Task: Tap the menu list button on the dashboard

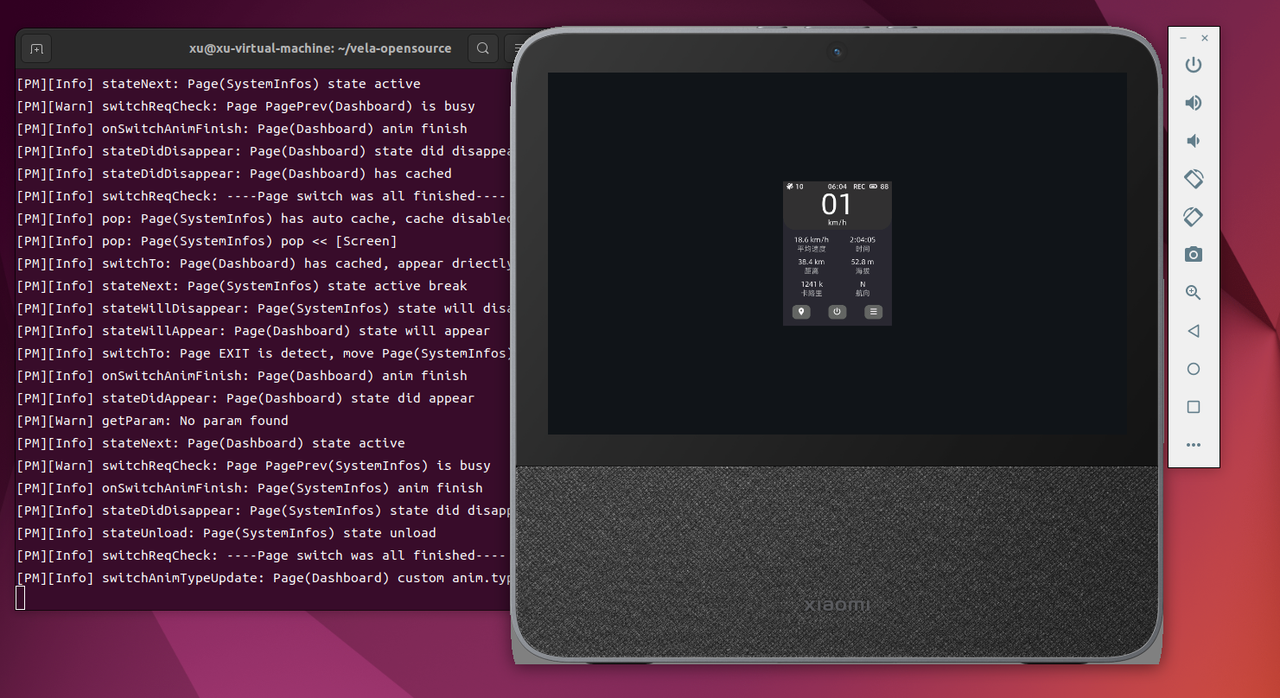Action: point(873,312)
